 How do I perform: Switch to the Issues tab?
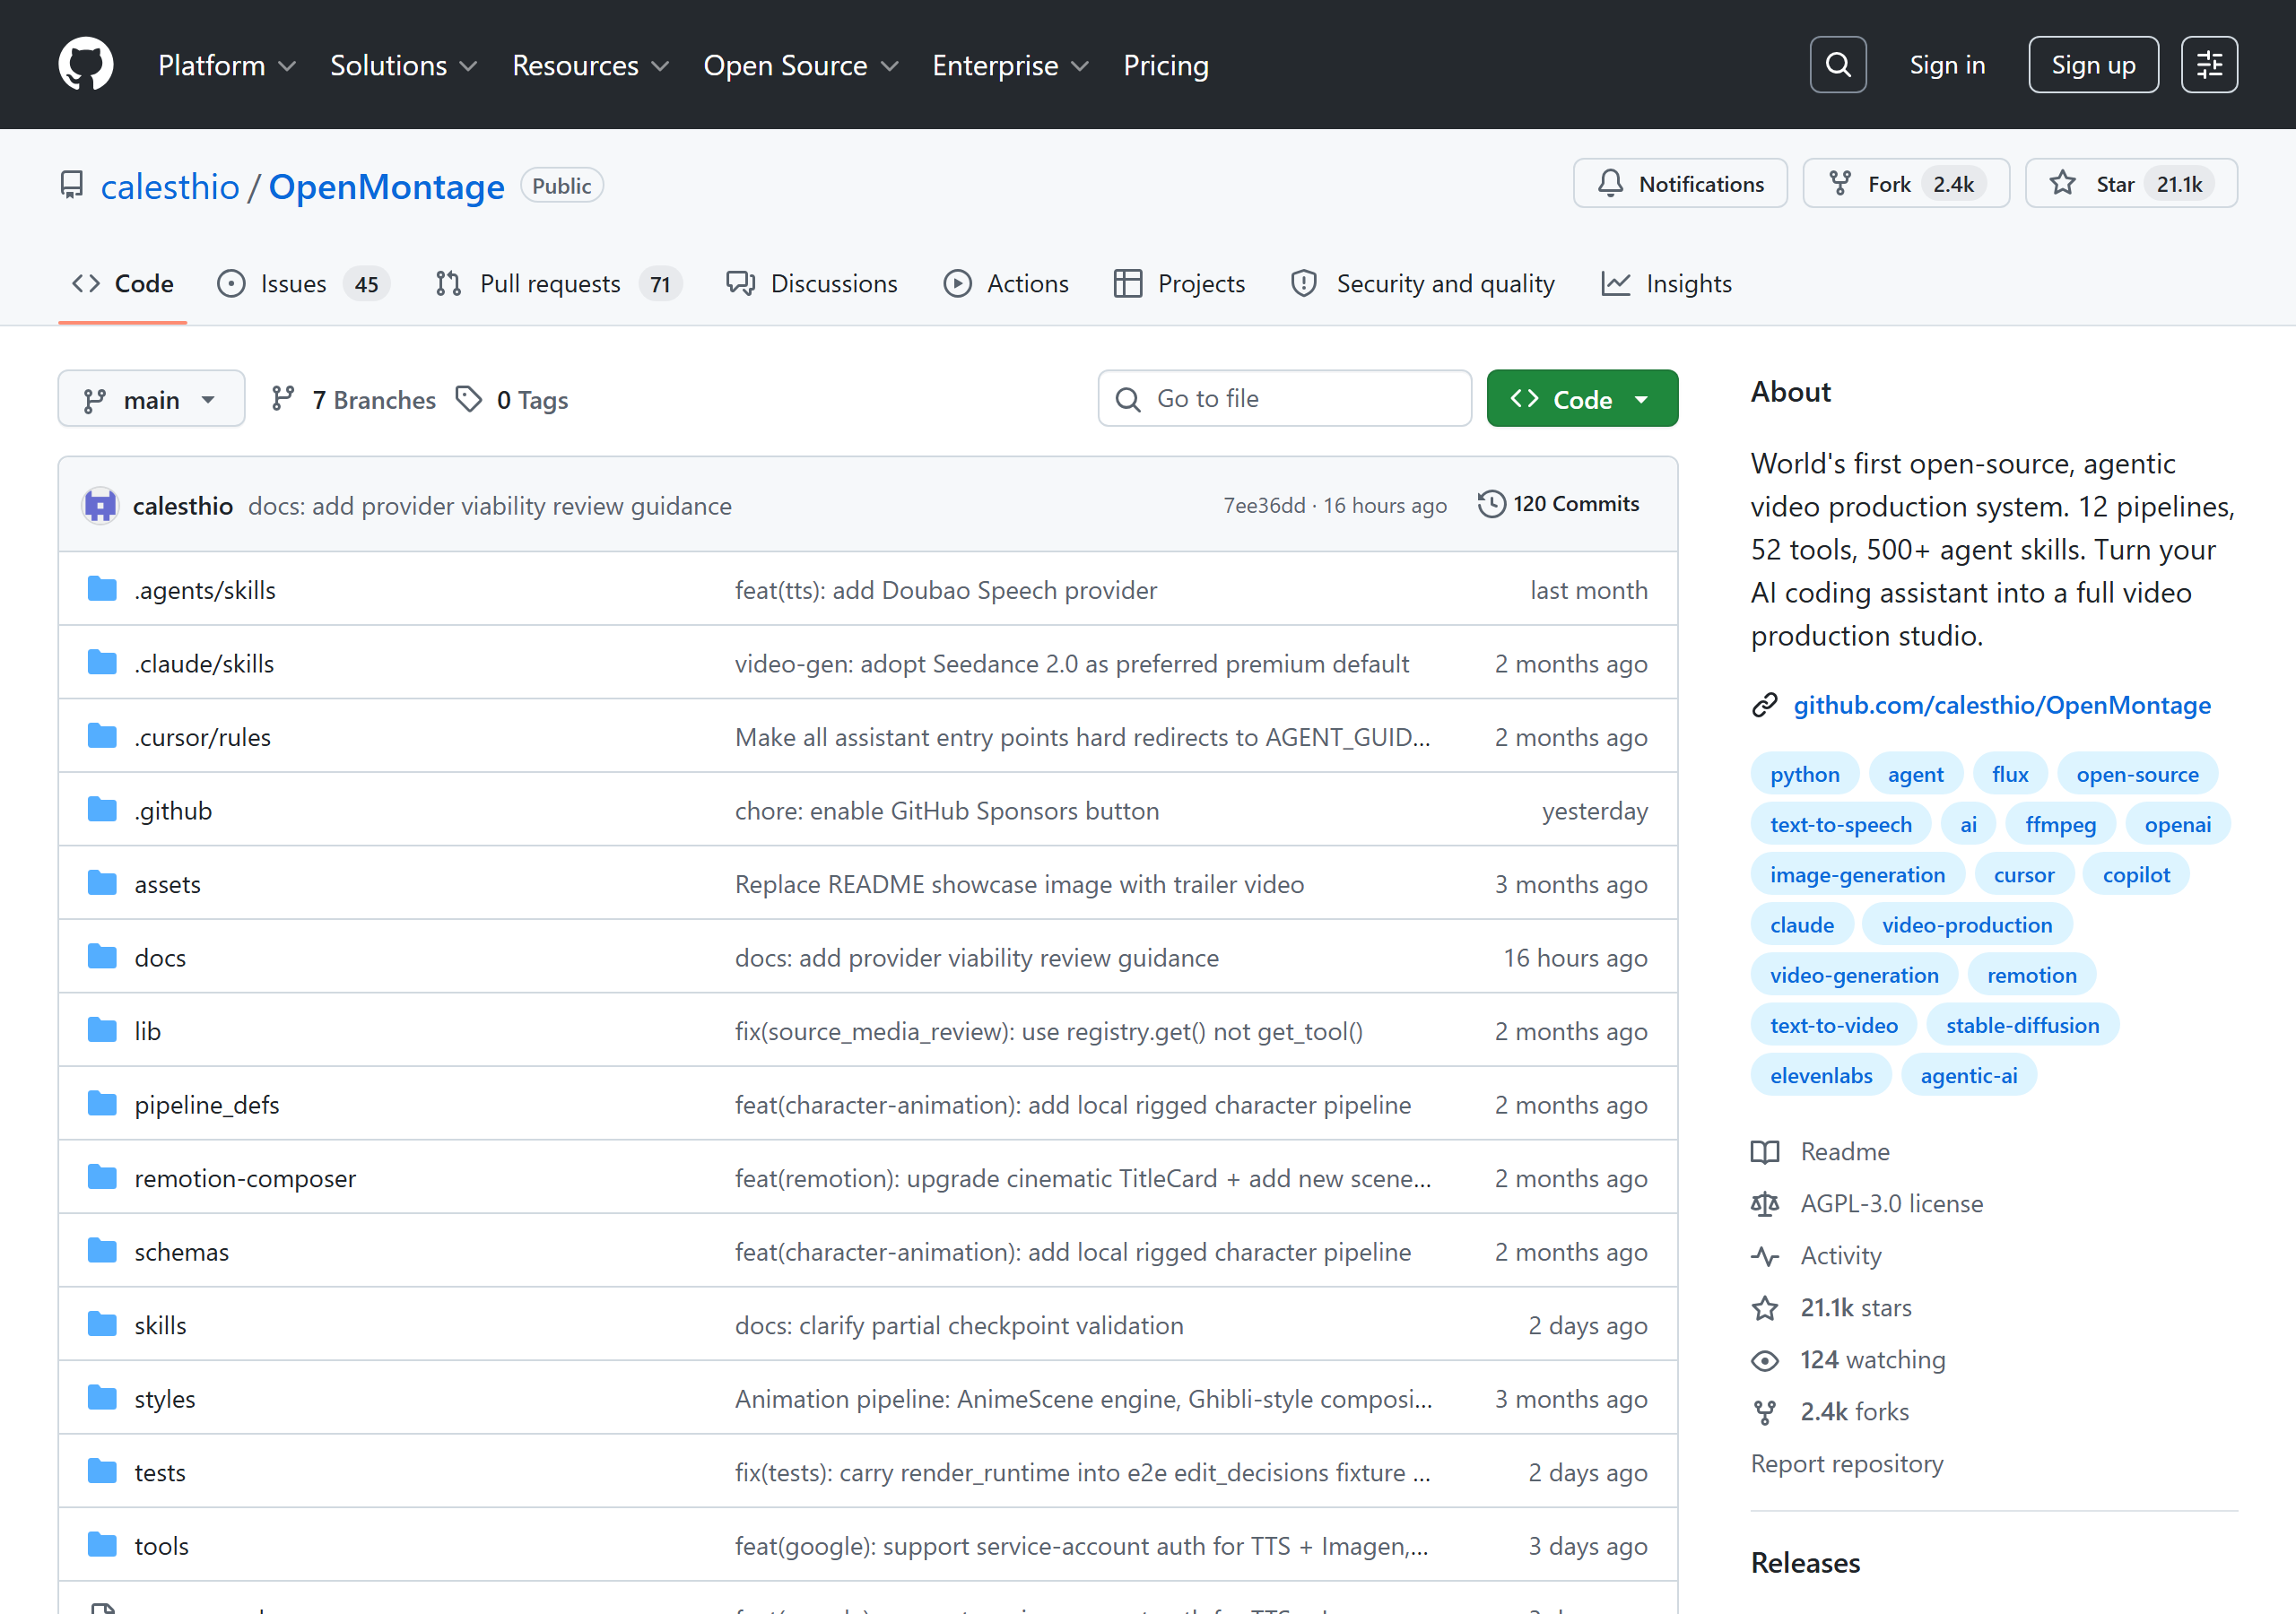(x=302, y=284)
